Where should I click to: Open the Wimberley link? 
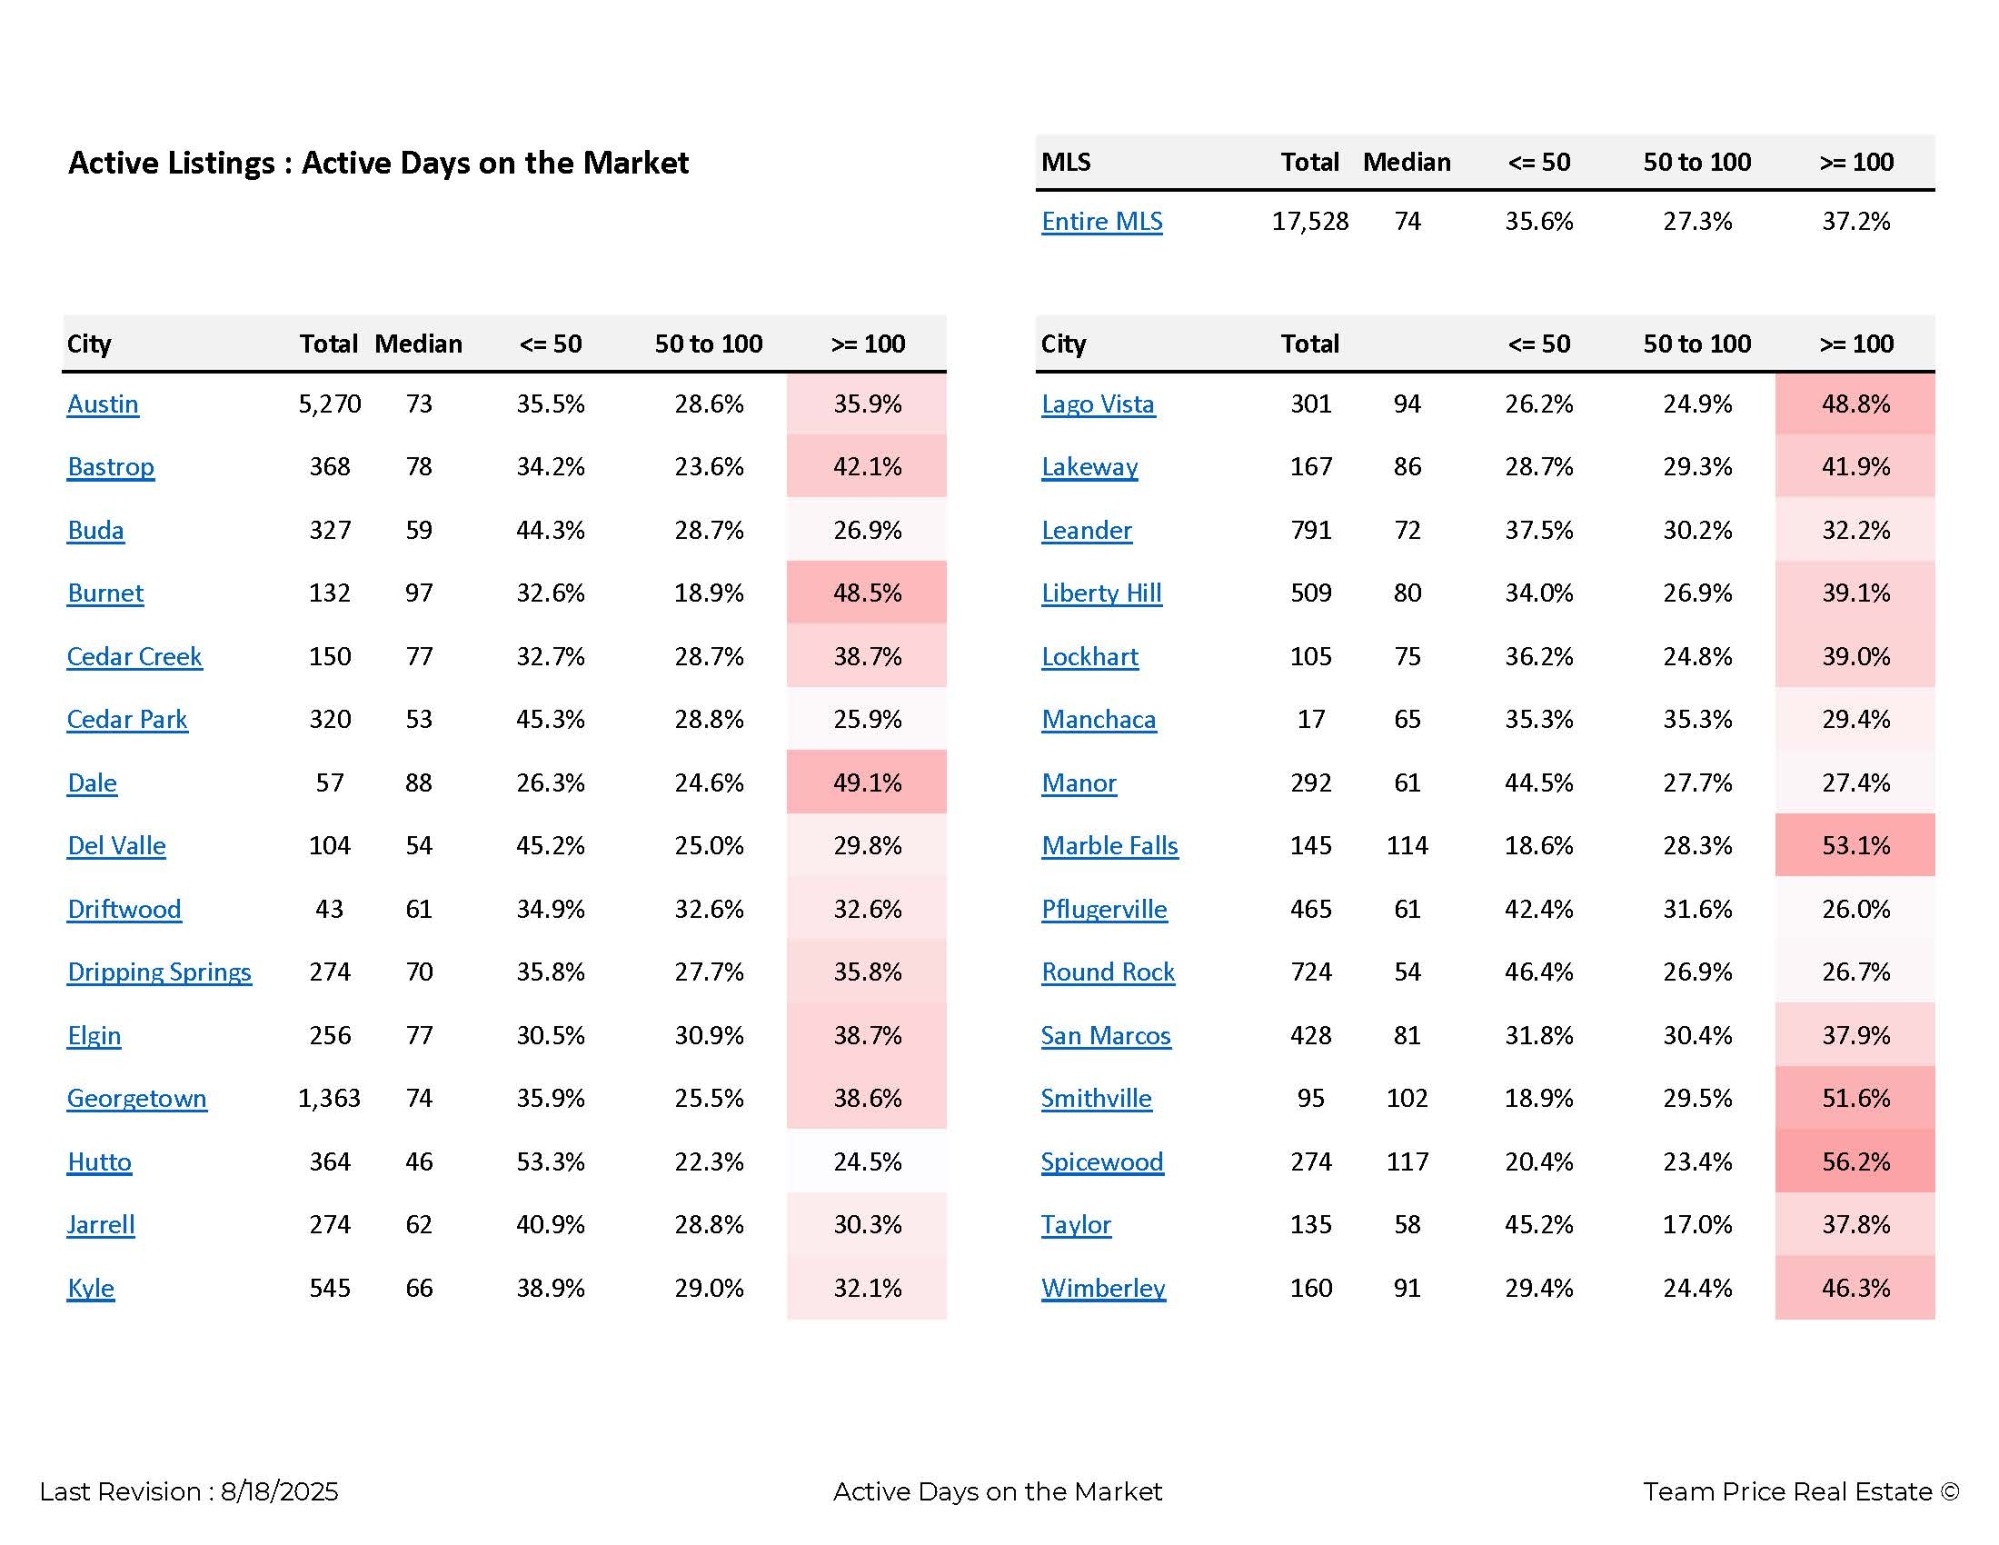click(1103, 1288)
